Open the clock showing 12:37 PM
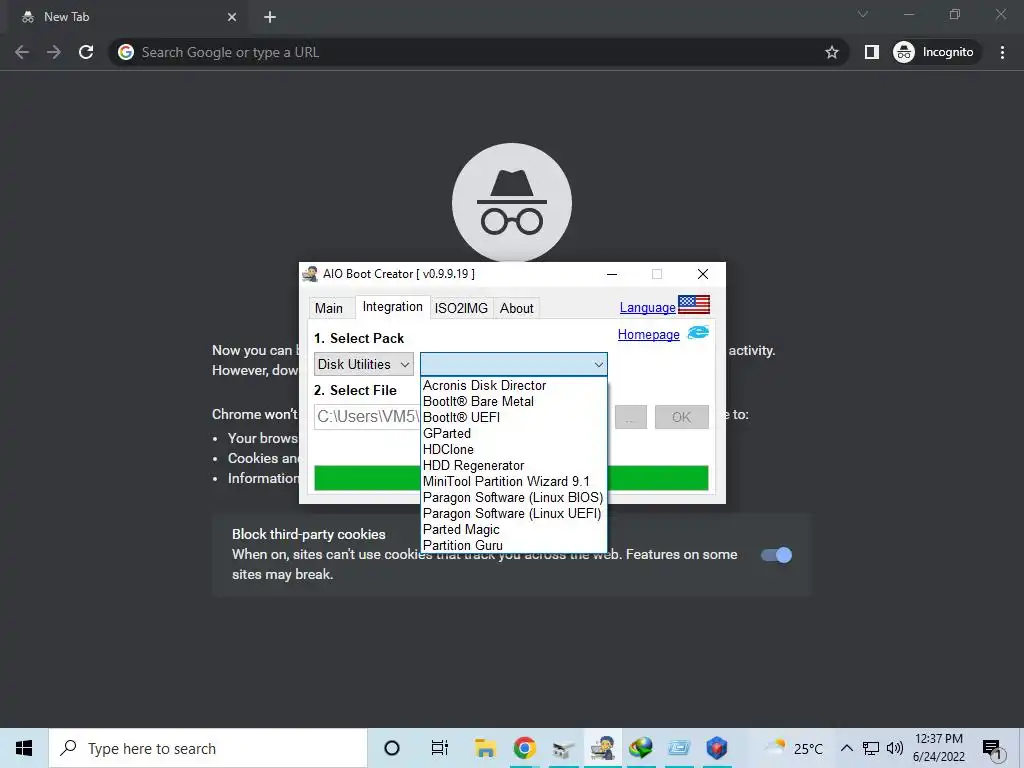Image resolution: width=1024 pixels, height=768 pixels. pos(938,748)
